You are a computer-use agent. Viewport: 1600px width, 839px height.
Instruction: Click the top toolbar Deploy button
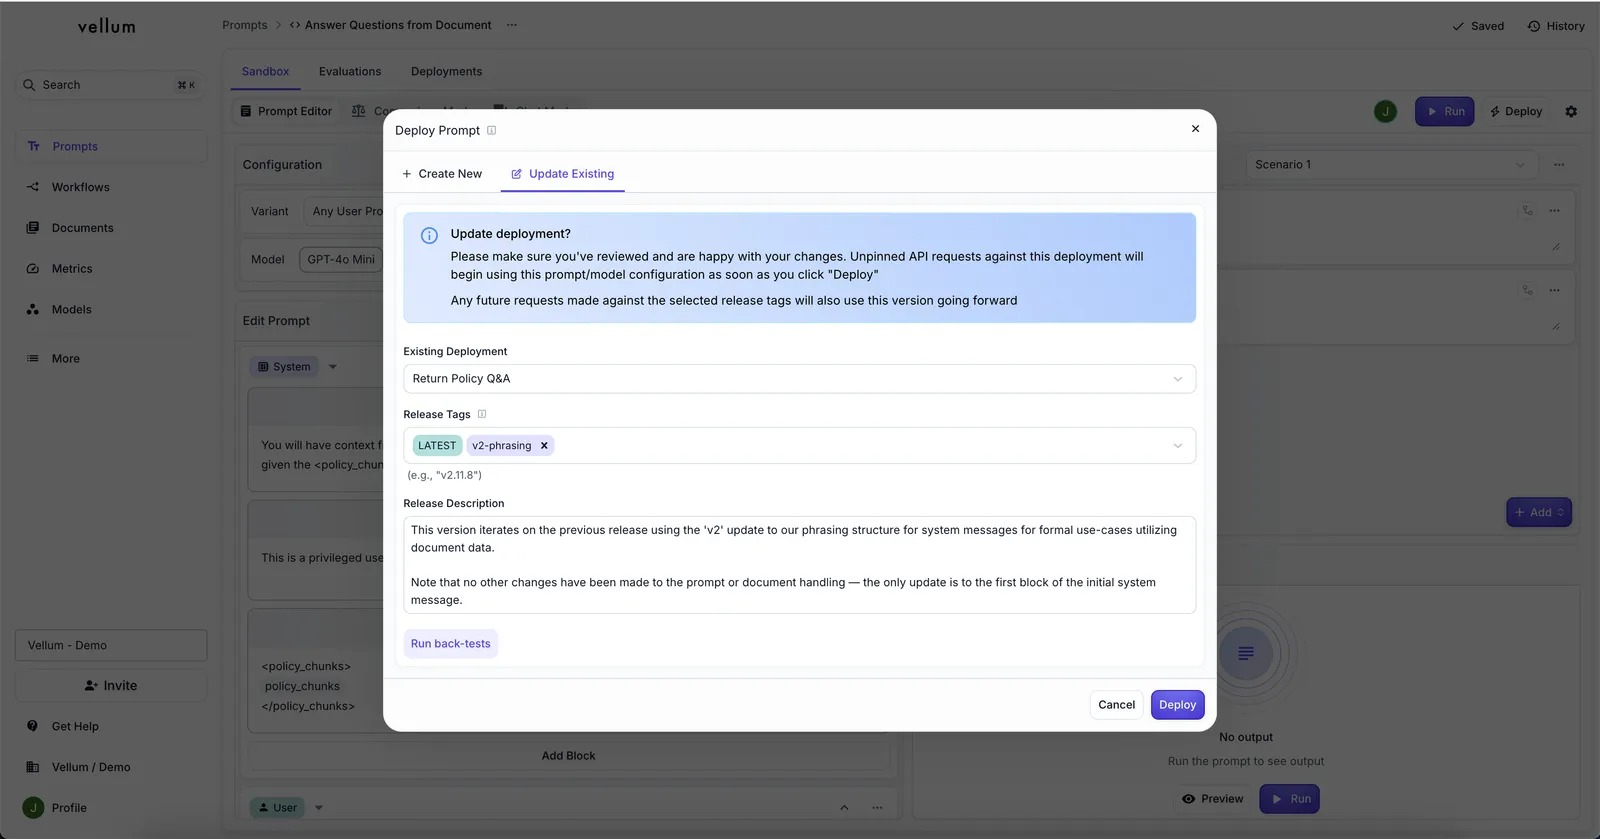point(1516,112)
